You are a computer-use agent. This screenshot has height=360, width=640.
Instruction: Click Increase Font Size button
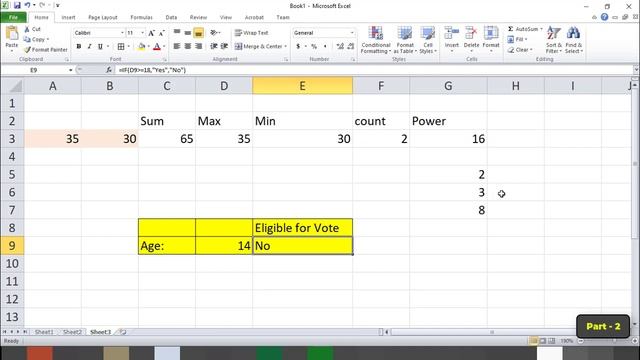(x=151, y=33)
